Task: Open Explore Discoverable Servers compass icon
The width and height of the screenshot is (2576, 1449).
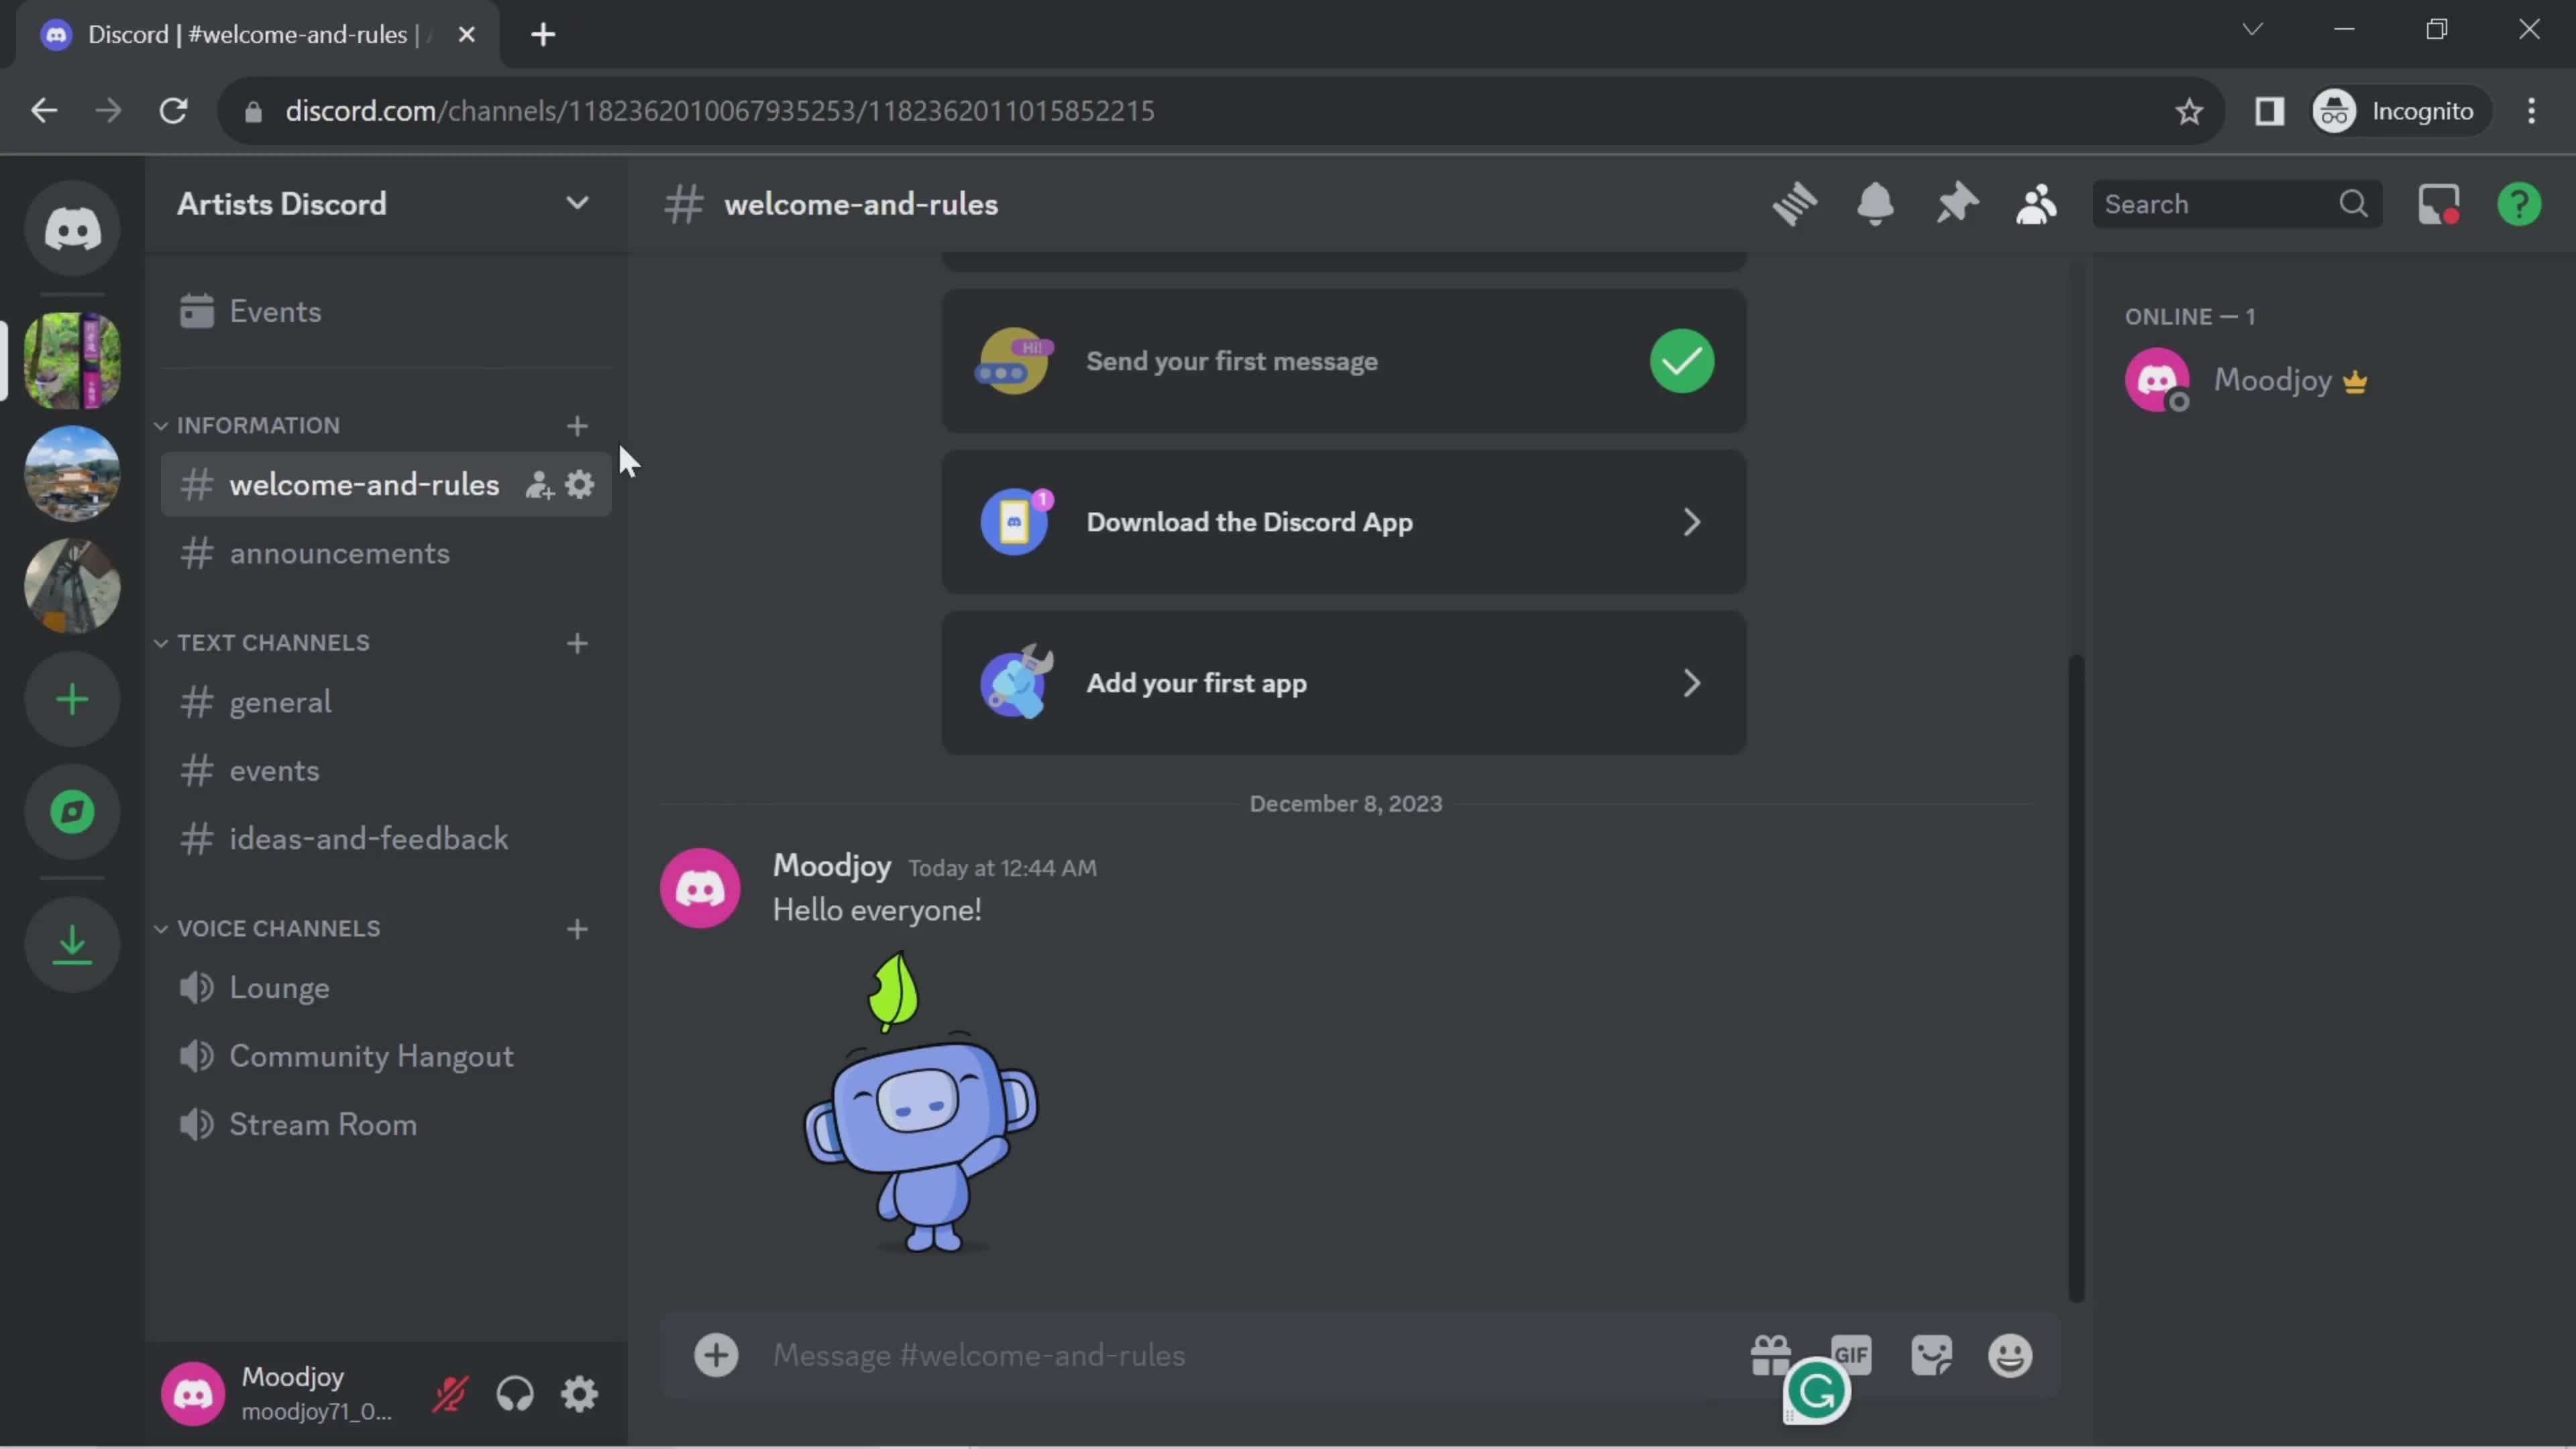Action: (72, 812)
